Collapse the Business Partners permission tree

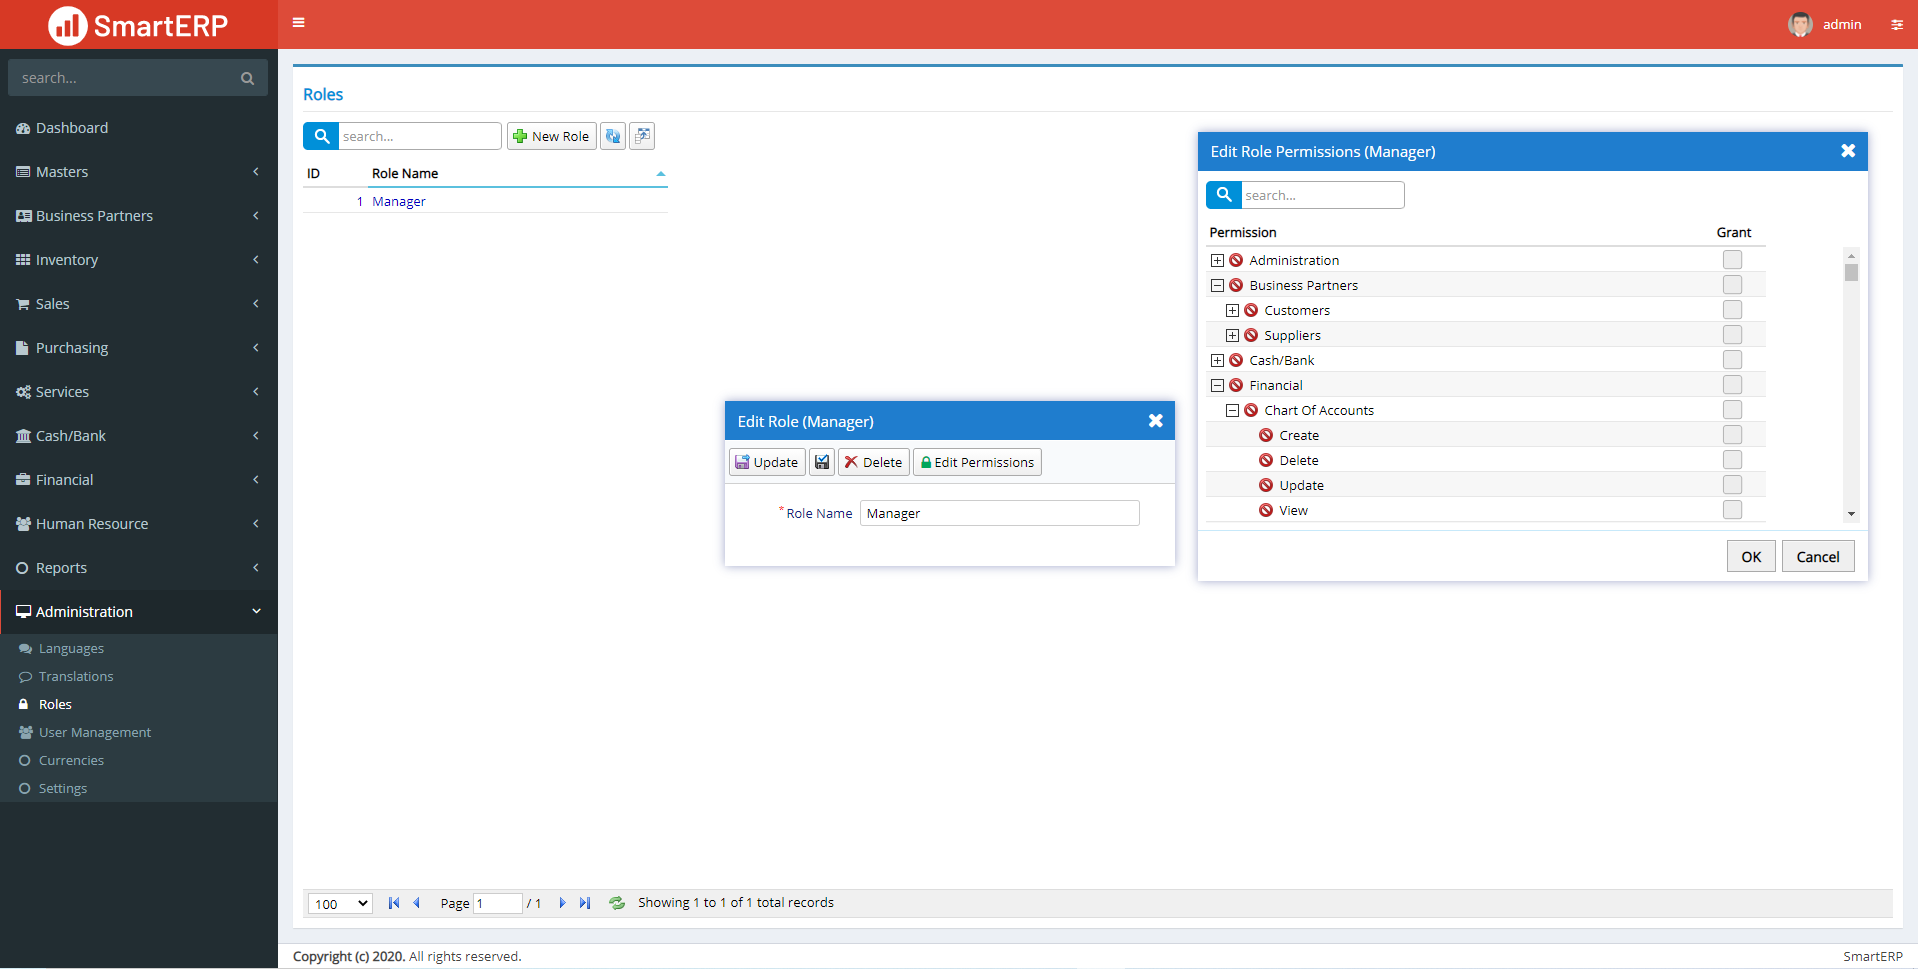(1217, 285)
